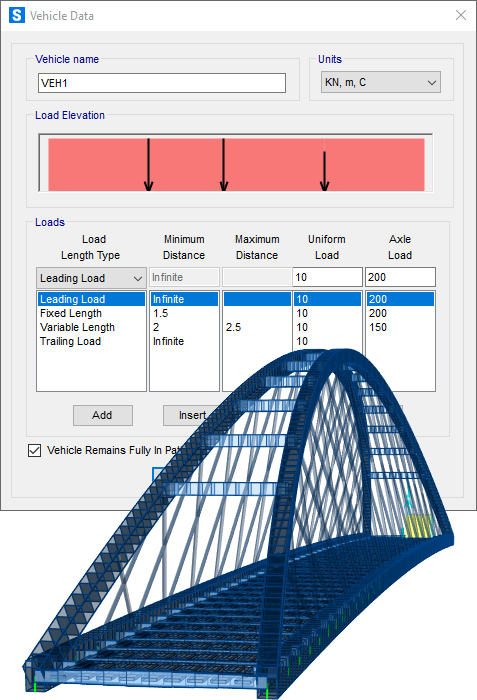Viewport: 477px width, 700px height.
Task: Click the first axle arrow in Load Elevation
Action: [x=149, y=164]
